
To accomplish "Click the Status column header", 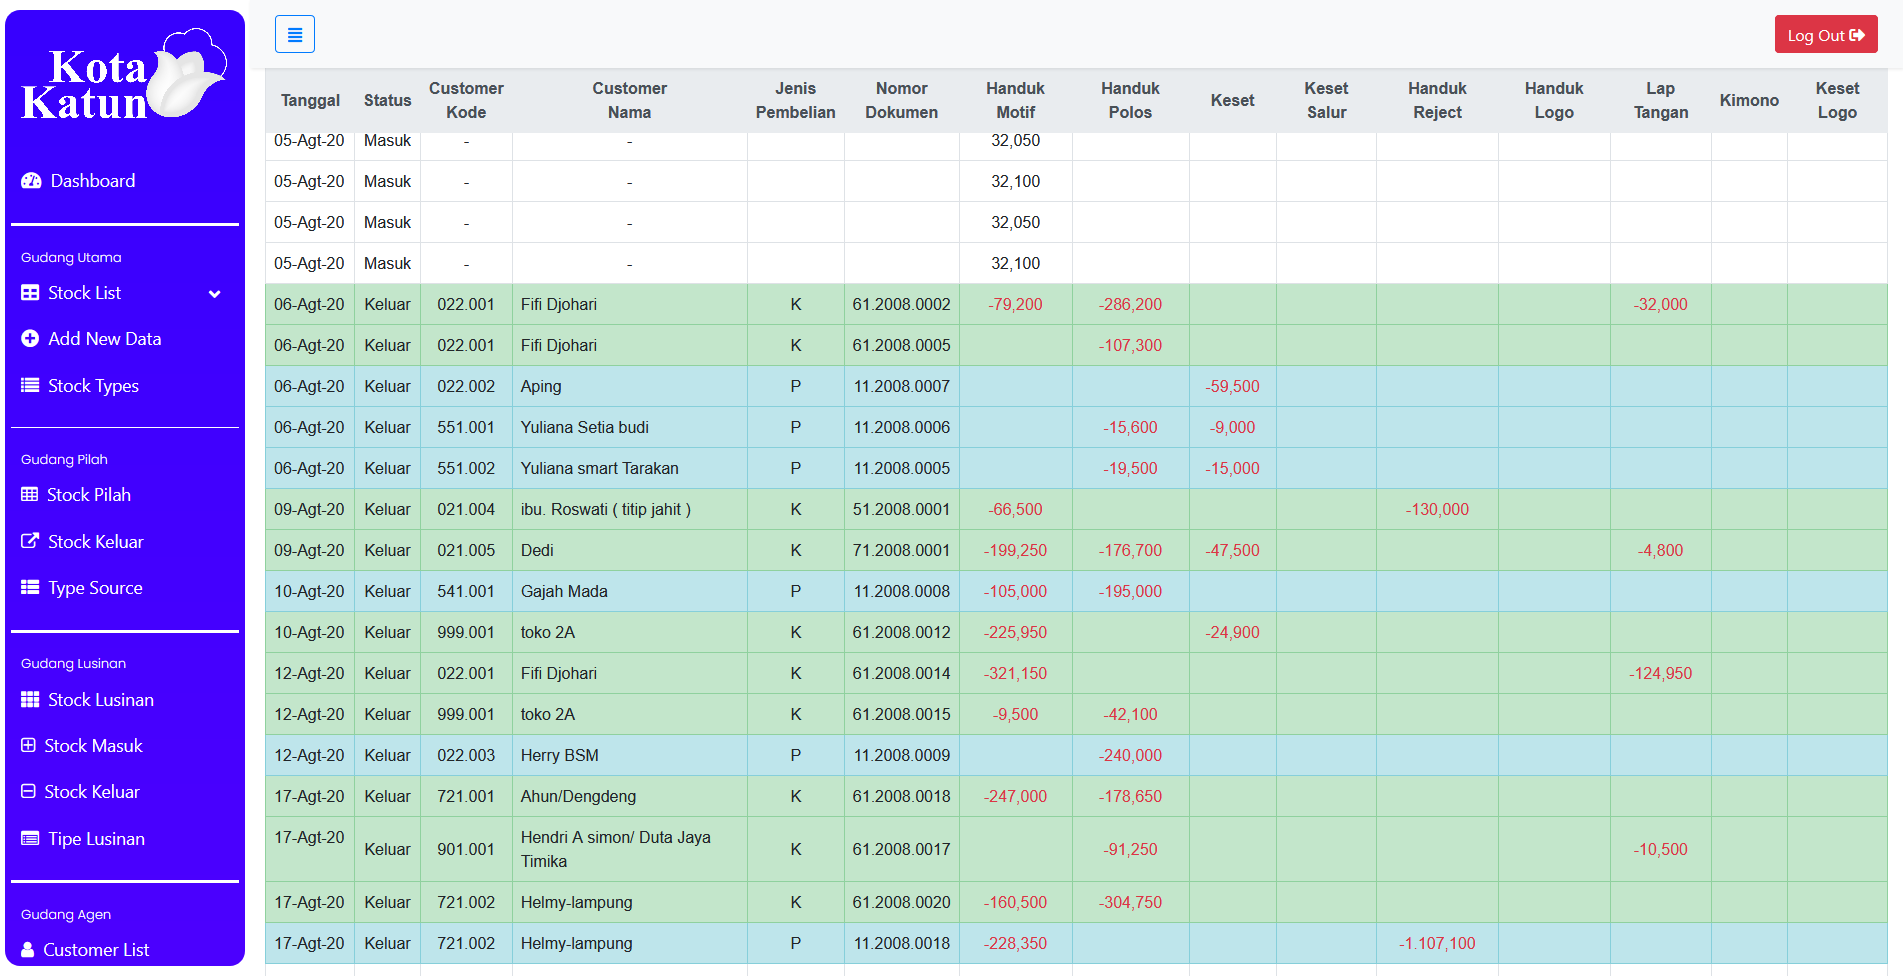I will tap(387, 100).
